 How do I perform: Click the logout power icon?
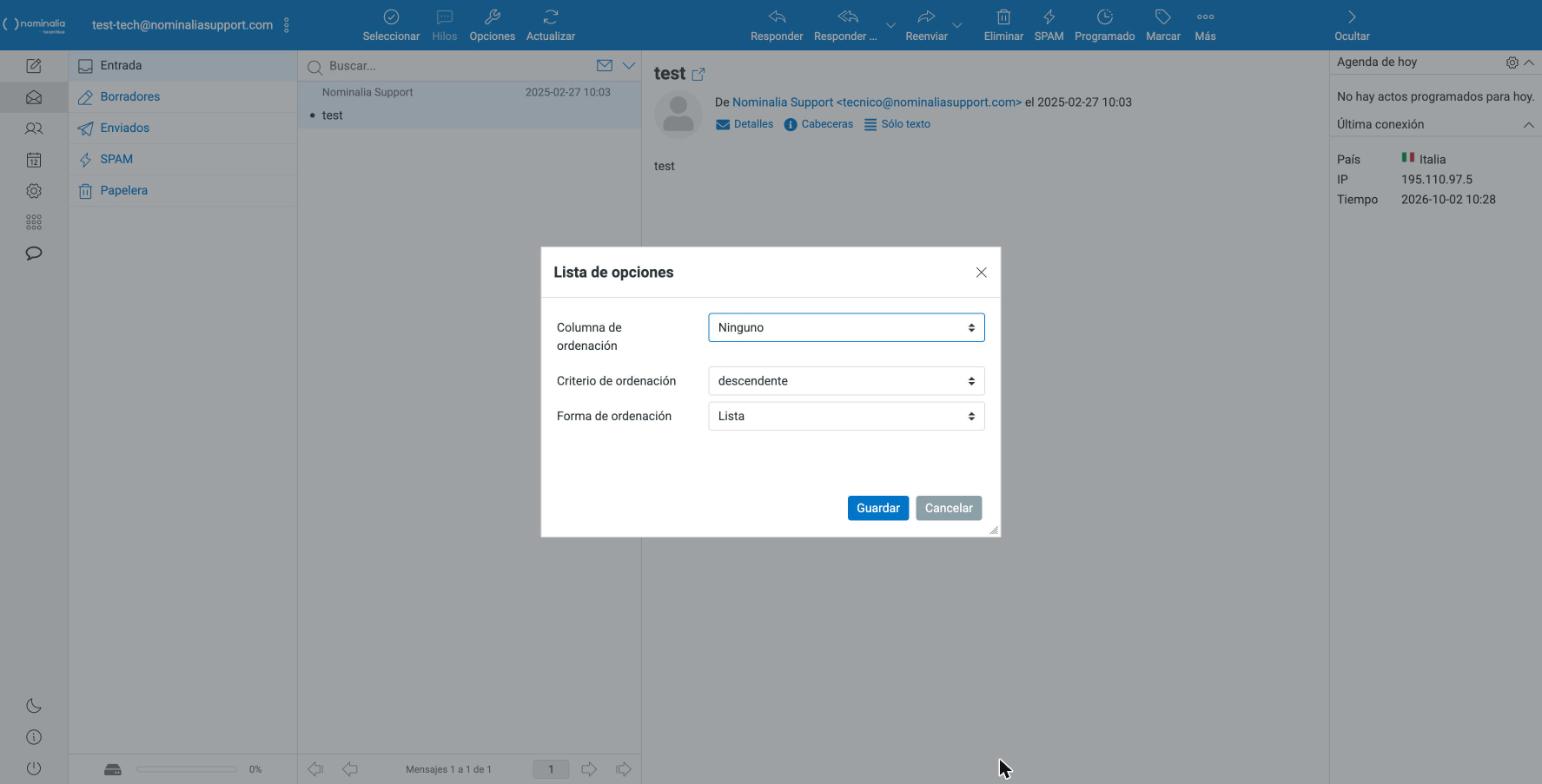pyautogui.click(x=33, y=768)
